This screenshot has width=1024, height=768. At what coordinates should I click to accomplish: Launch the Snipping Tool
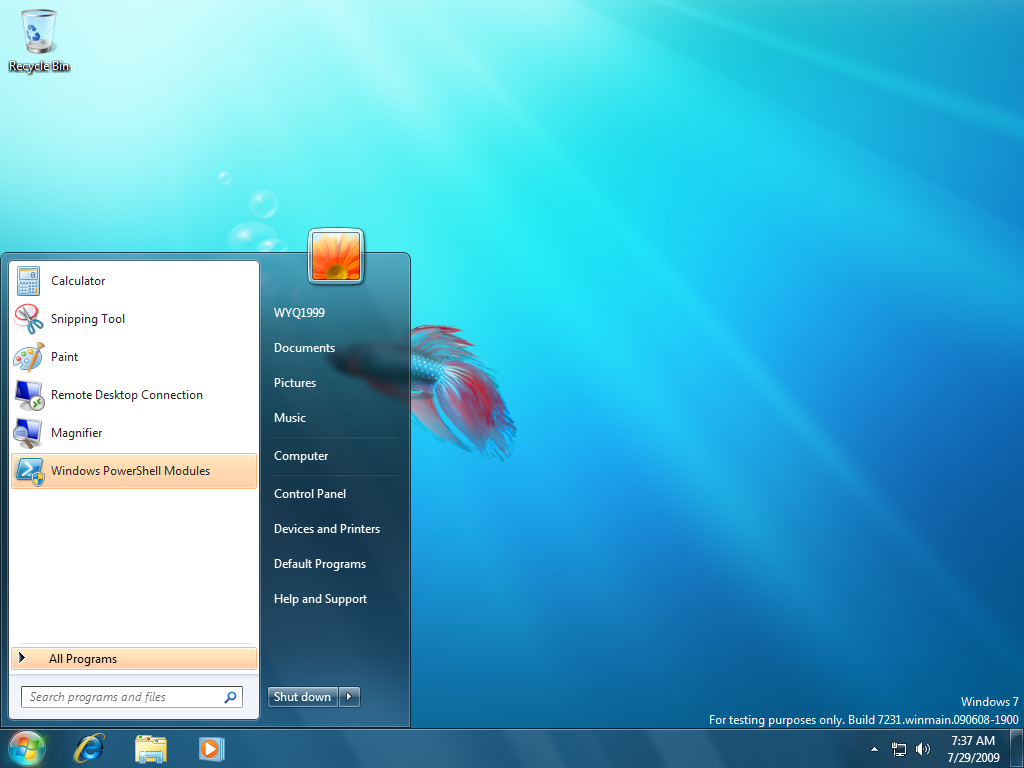[x=88, y=319]
